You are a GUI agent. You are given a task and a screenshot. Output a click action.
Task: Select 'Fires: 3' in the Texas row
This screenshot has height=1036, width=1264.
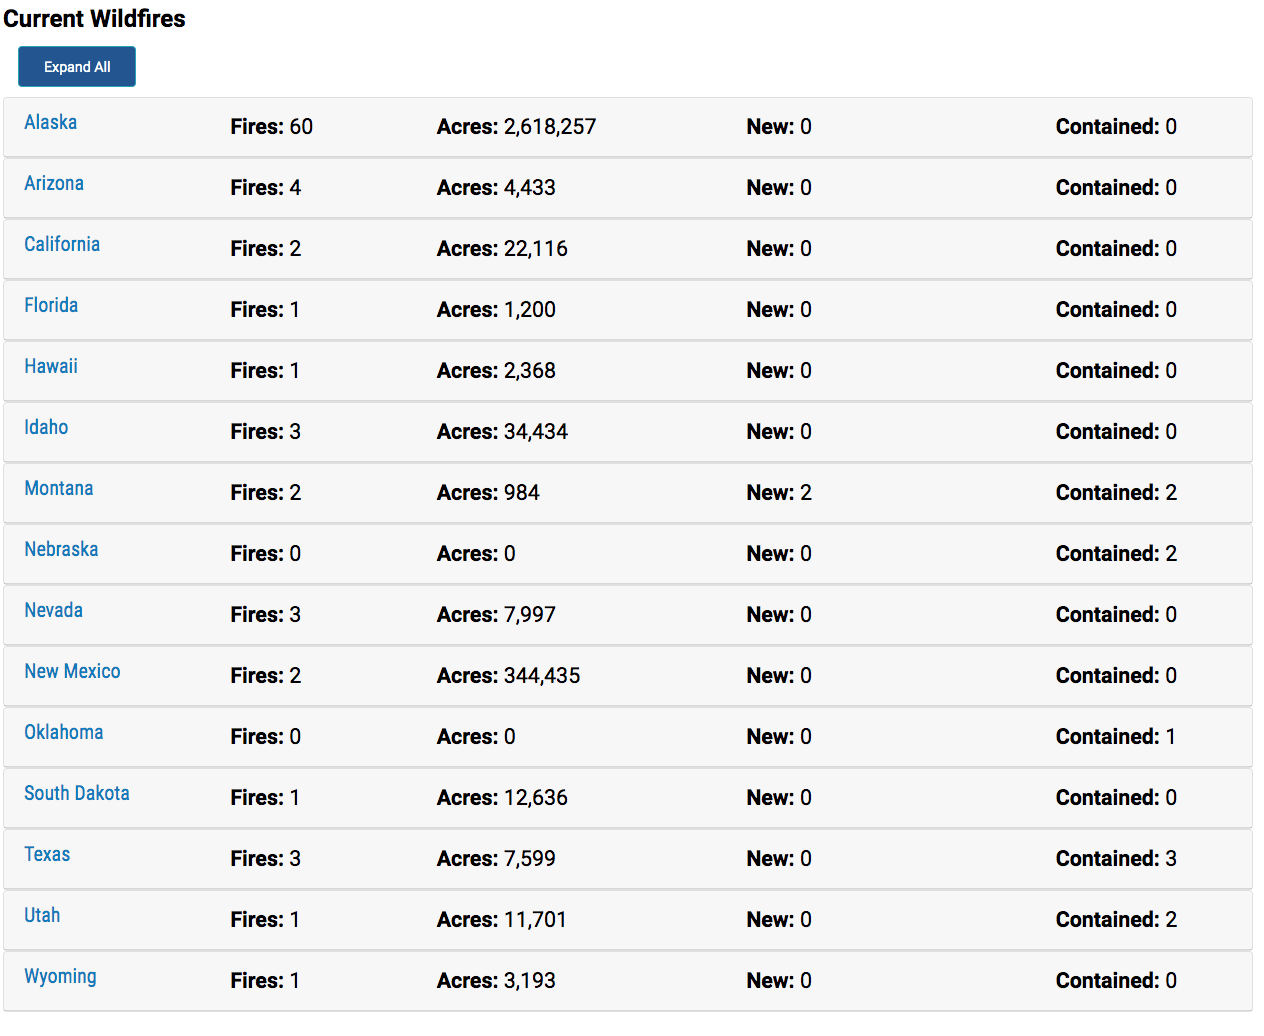click(266, 859)
